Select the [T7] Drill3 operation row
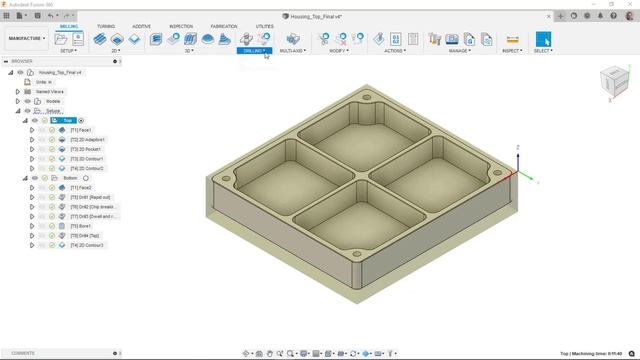 pos(93,216)
